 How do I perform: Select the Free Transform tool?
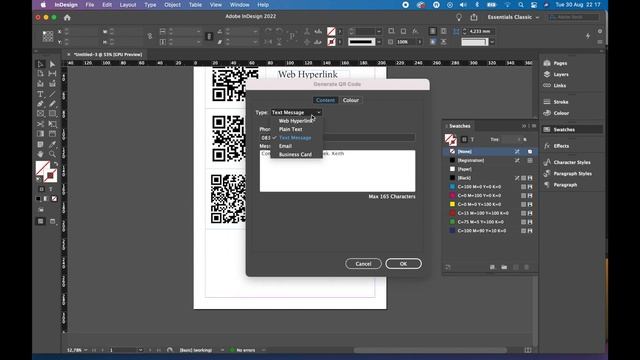pos(52,124)
